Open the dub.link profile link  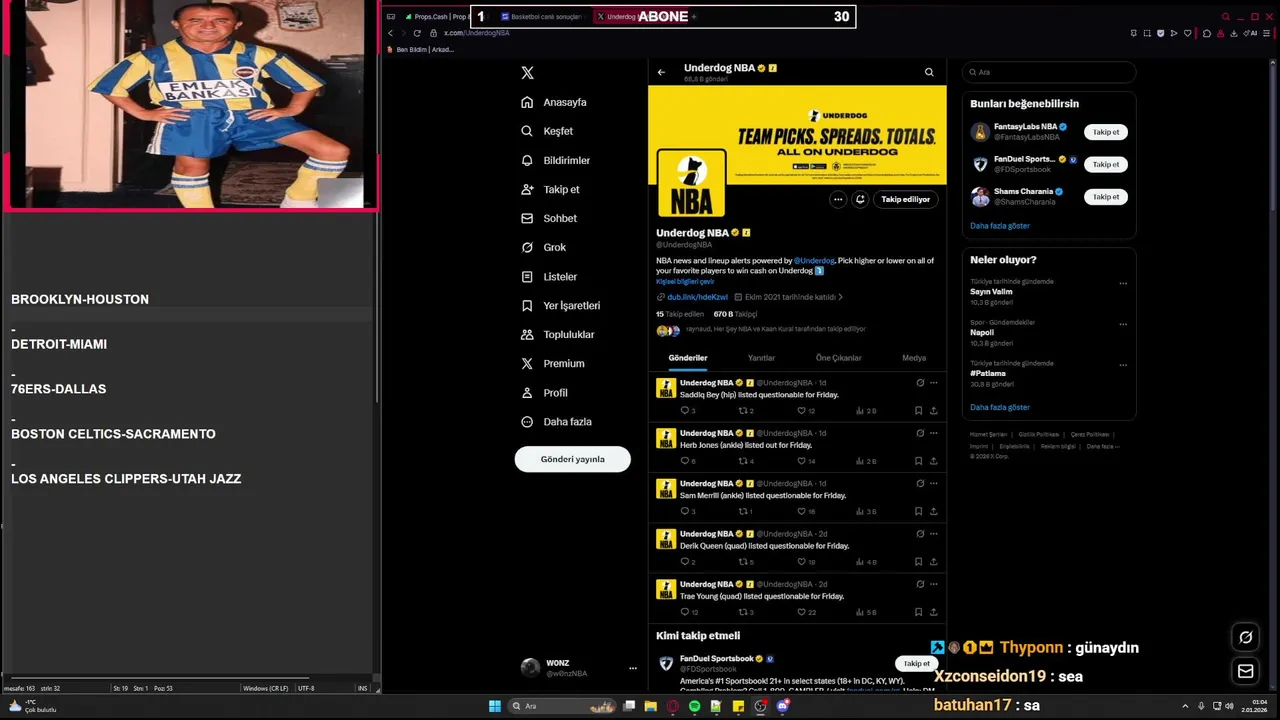697,297
